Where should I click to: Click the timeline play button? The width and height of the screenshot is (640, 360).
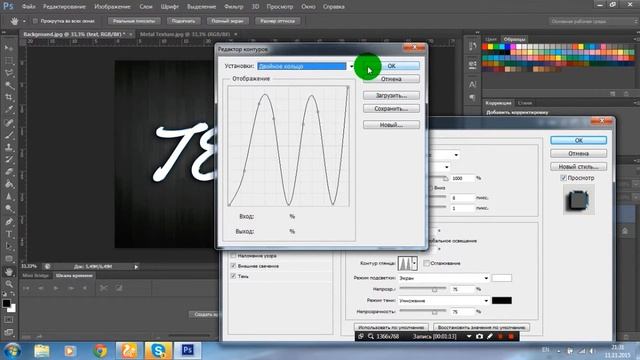56,288
